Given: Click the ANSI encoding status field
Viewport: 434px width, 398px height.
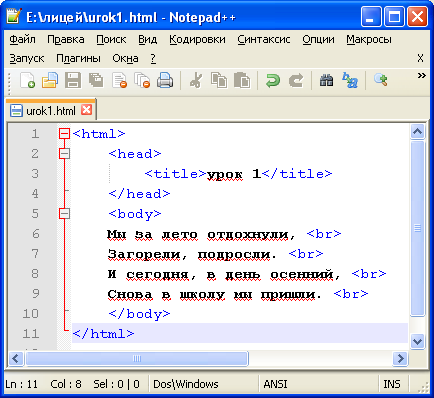Looking at the screenshot, I should point(275,384).
